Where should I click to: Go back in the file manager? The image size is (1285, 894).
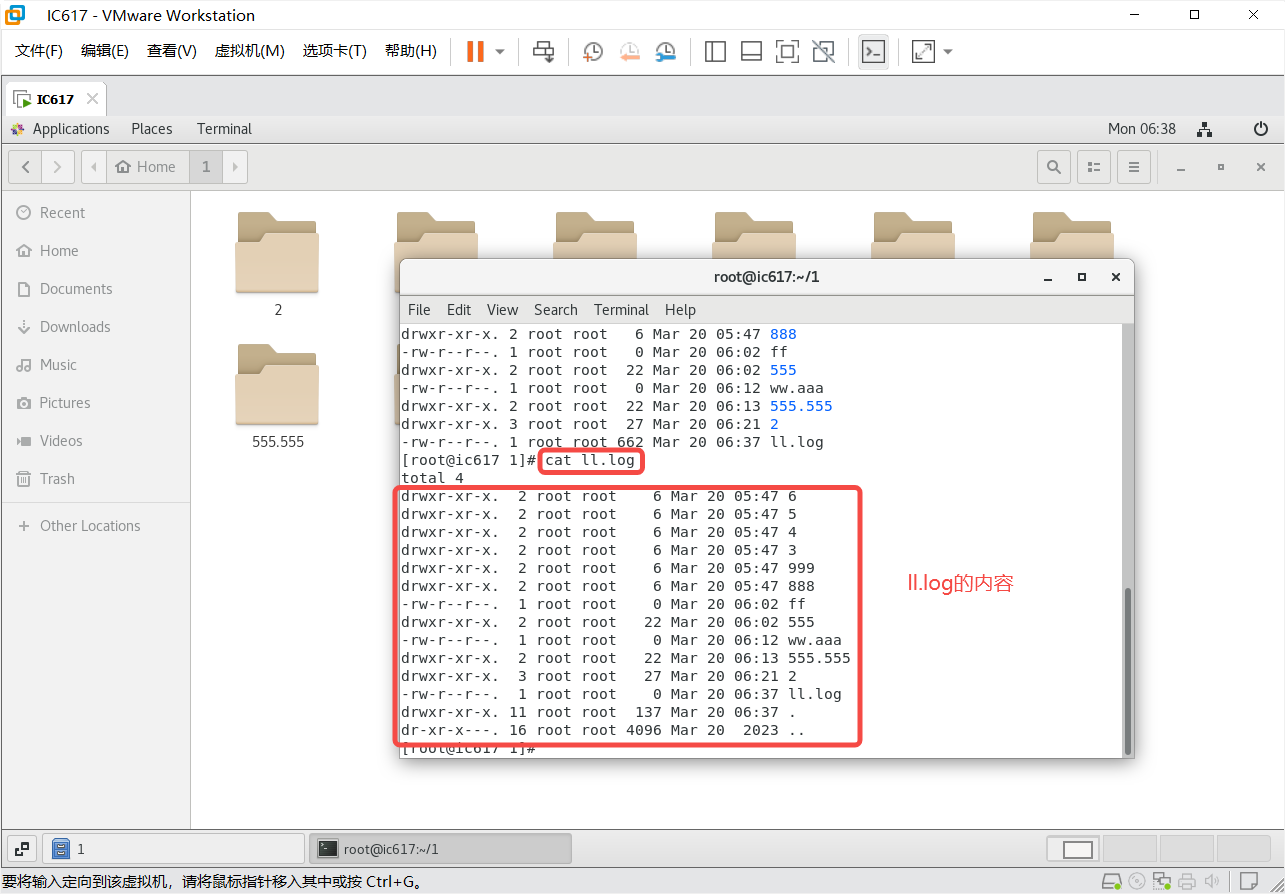pos(25,167)
